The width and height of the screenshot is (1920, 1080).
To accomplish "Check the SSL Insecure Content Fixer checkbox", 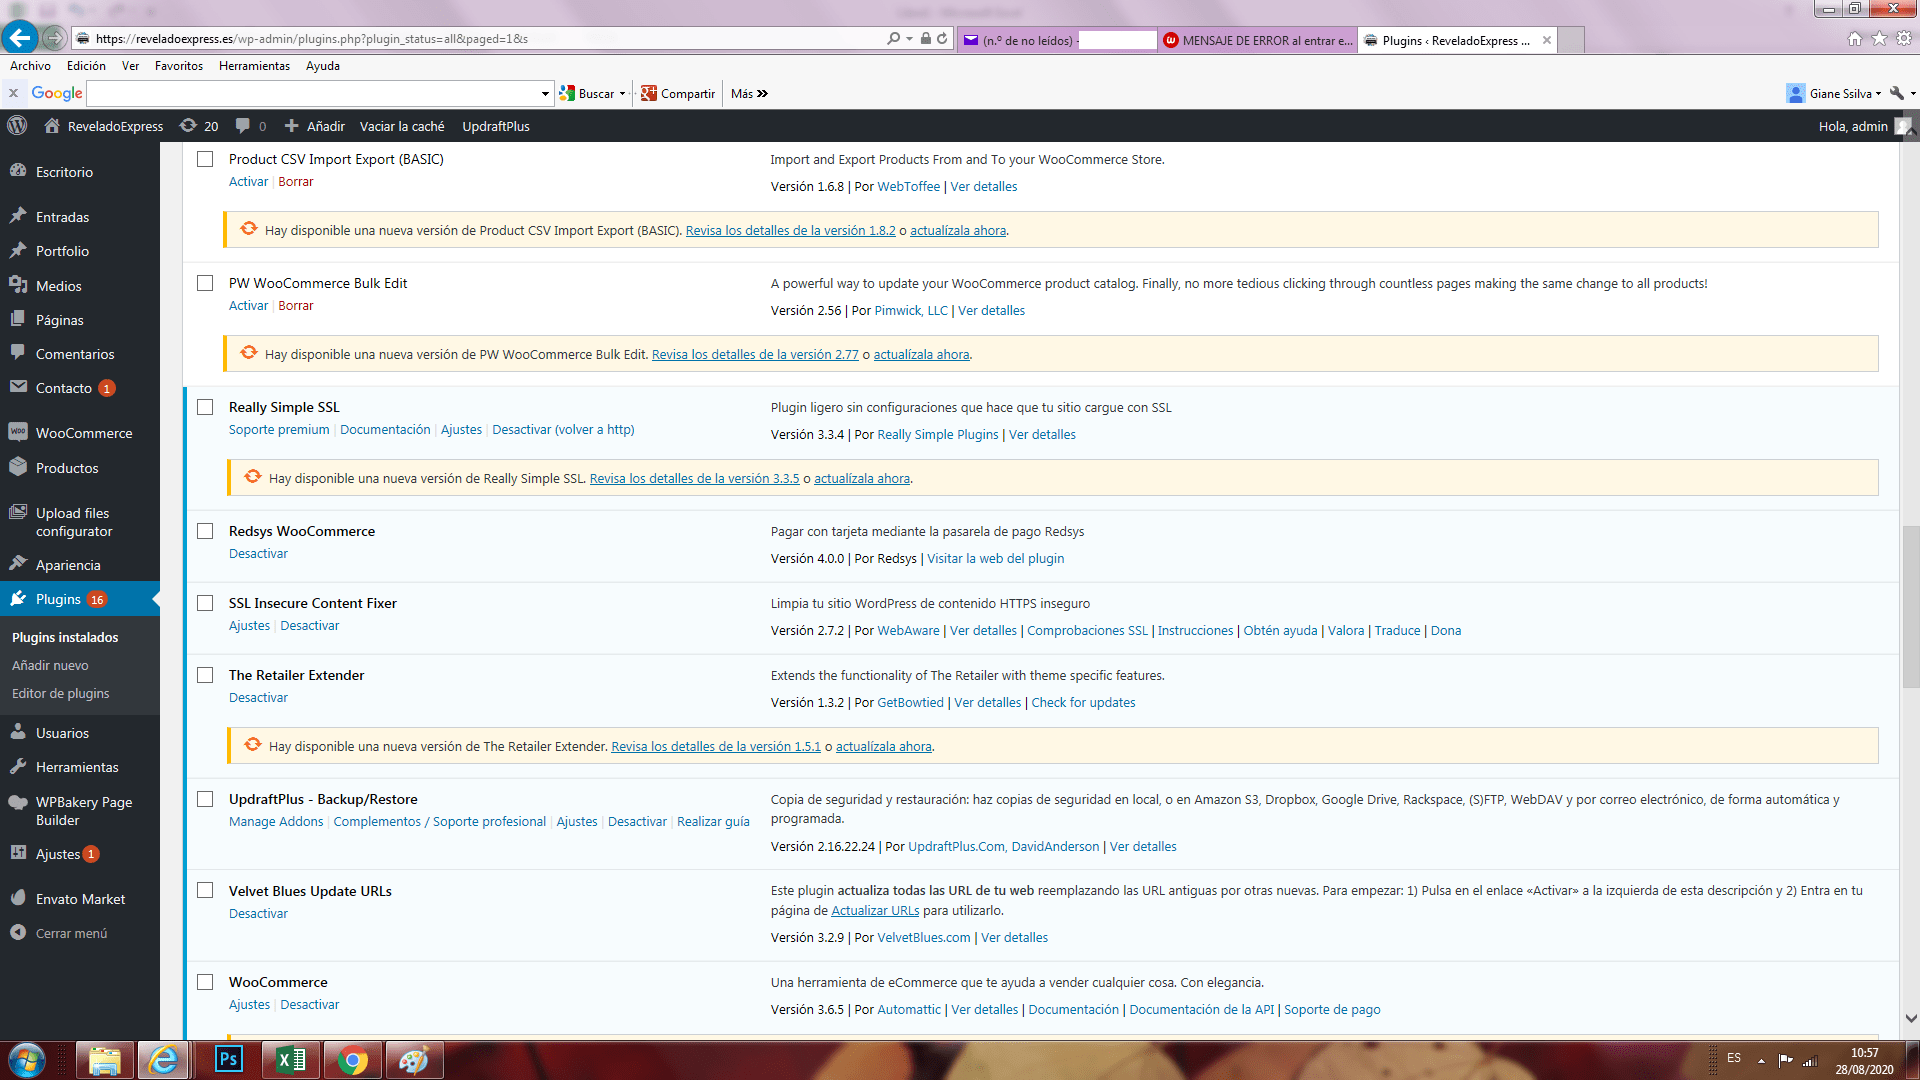I will pos(205,603).
